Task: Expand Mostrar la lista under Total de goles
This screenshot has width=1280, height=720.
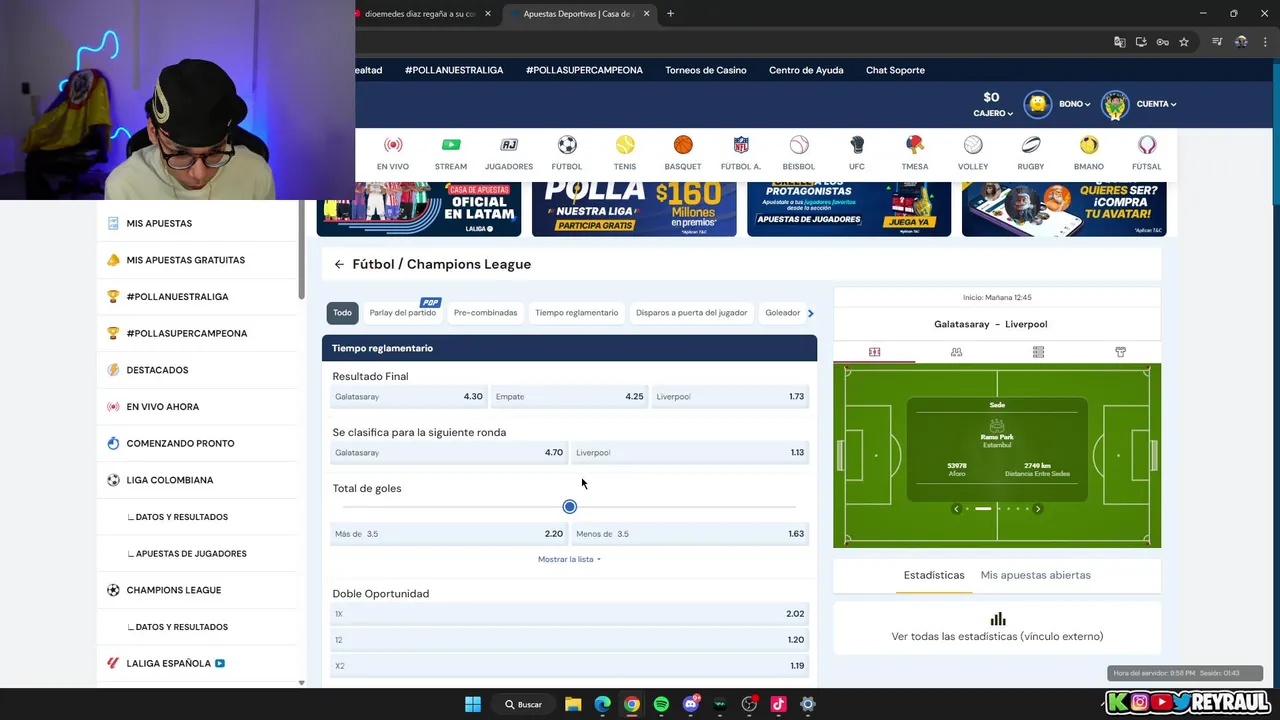Action: tap(570, 559)
